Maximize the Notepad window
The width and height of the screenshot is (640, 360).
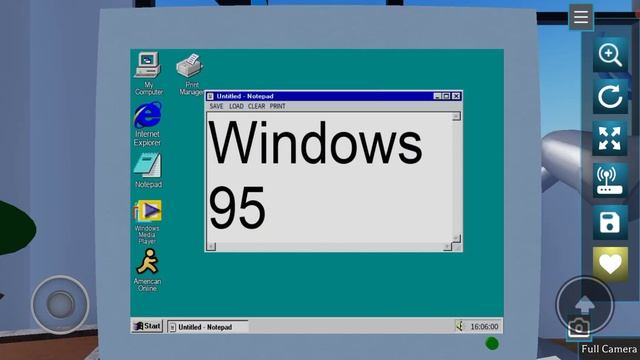click(x=446, y=96)
